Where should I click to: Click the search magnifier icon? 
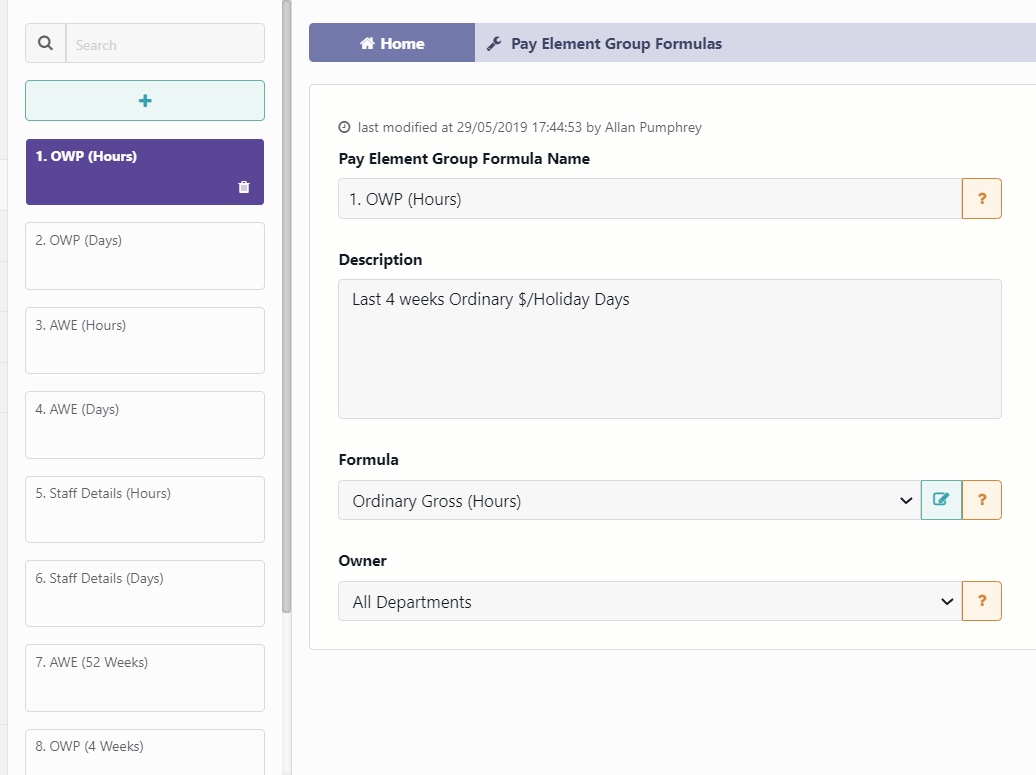(45, 44)
